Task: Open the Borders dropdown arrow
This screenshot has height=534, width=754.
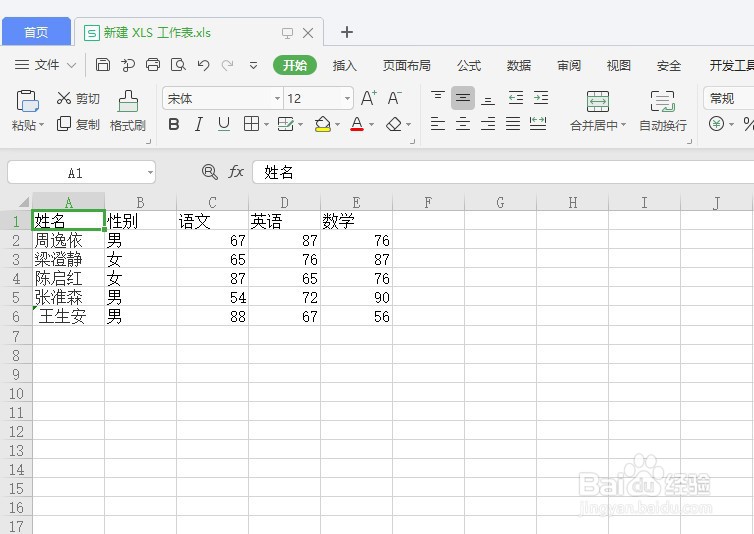Action: (266, 125)
